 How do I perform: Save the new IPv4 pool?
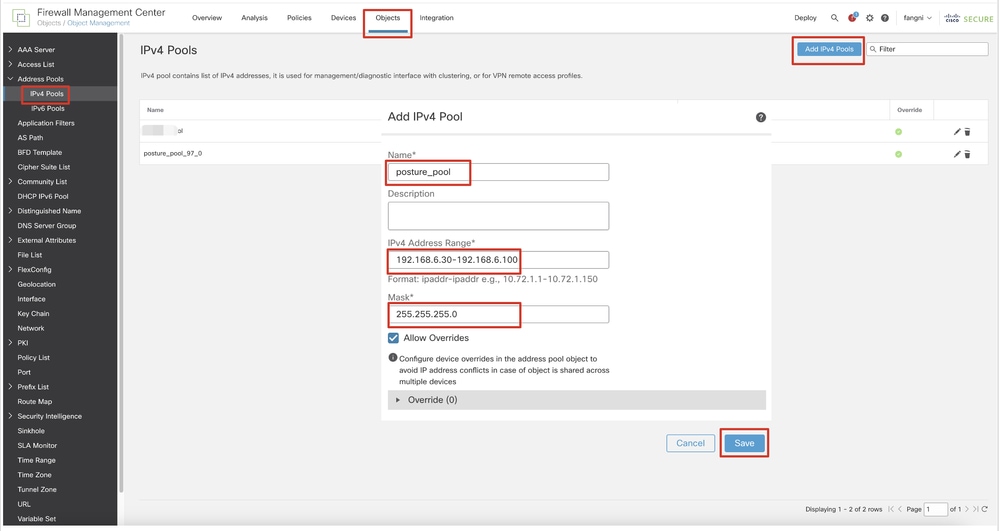pyautogui.click(x=744, y=443)
